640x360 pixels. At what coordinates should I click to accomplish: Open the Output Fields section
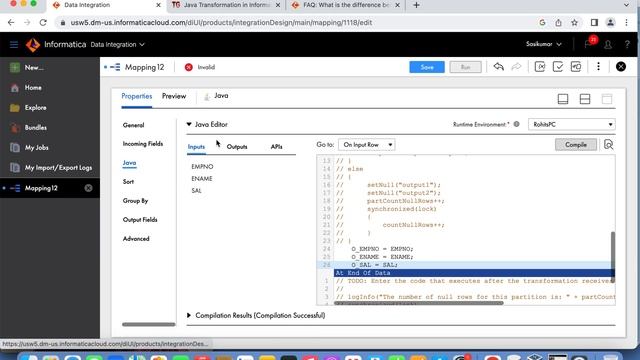coord(140,220)
